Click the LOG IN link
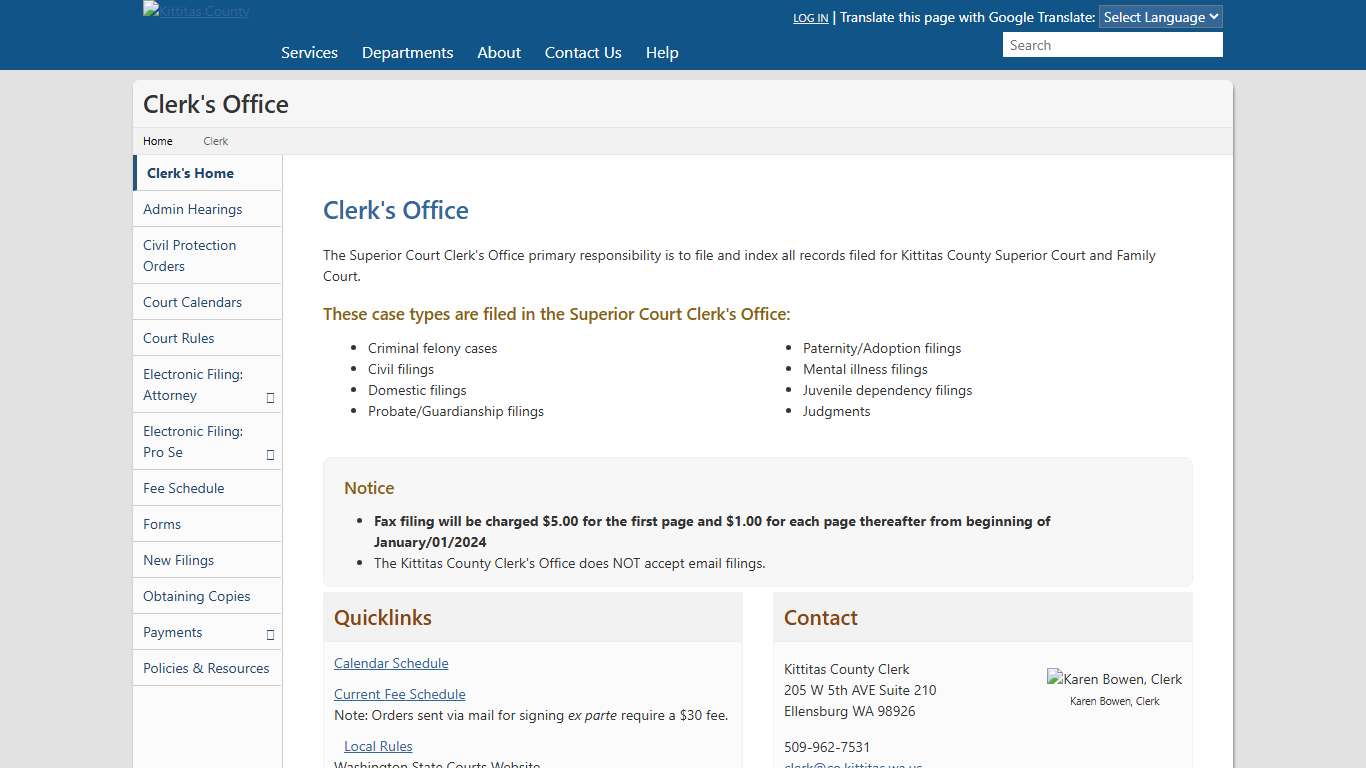 coord(810,18)
